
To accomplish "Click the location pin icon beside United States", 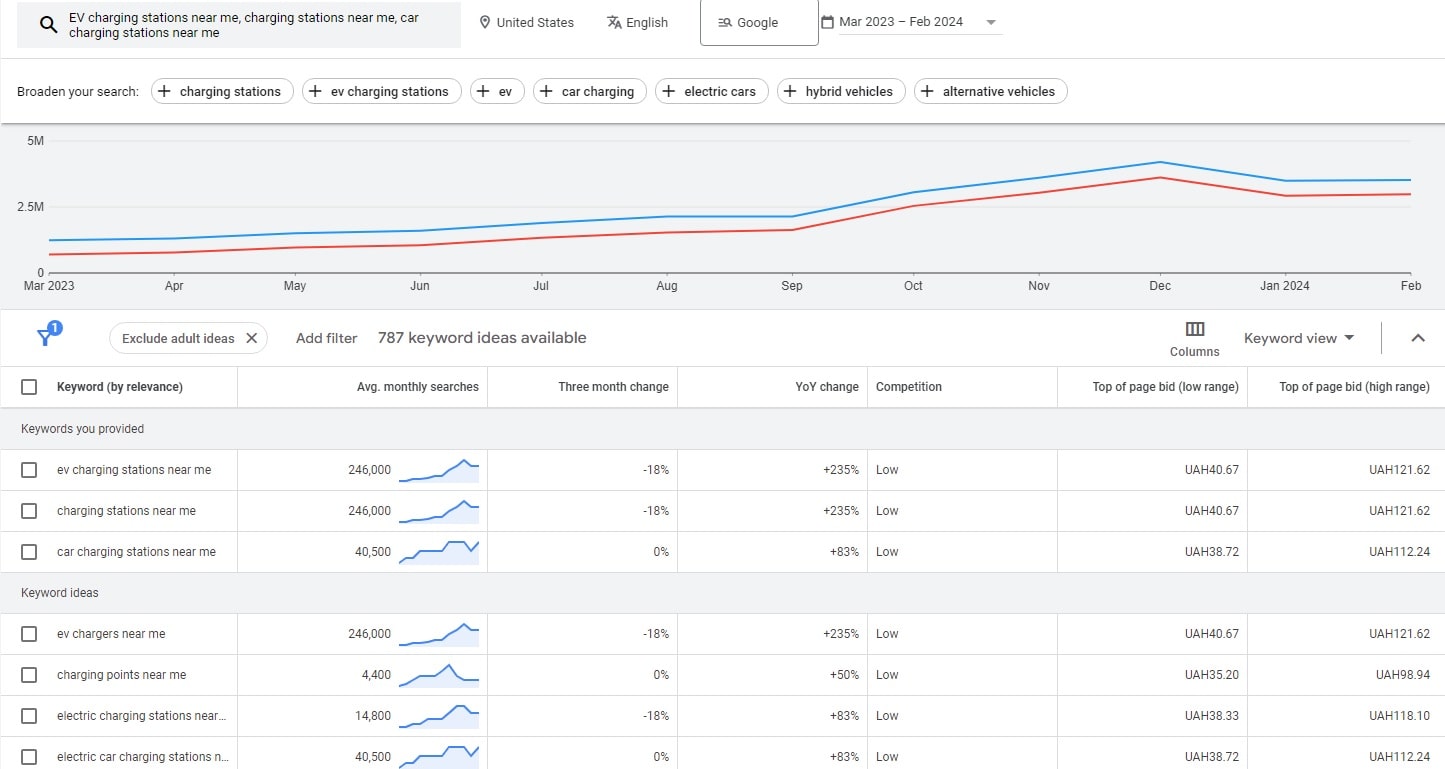I will pos(485,22).
